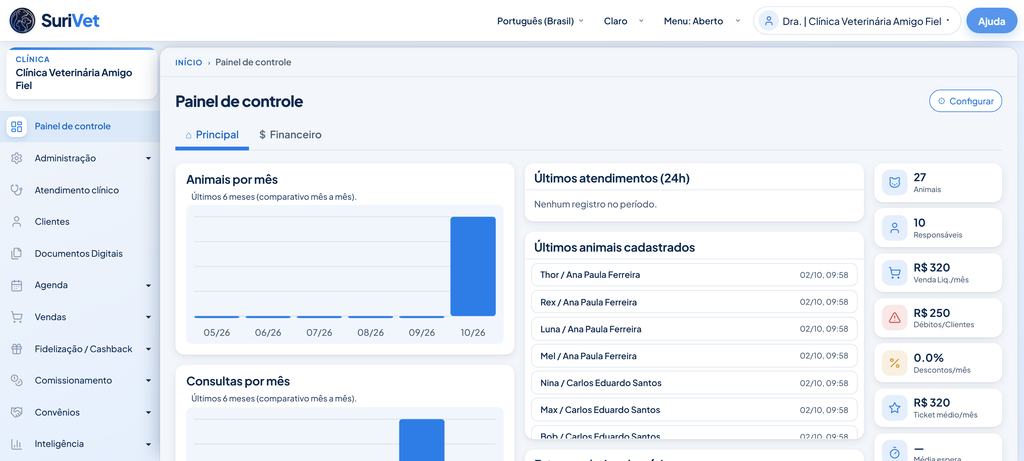
Task: Click the 10 Responsáveis value
Action: 920,223
